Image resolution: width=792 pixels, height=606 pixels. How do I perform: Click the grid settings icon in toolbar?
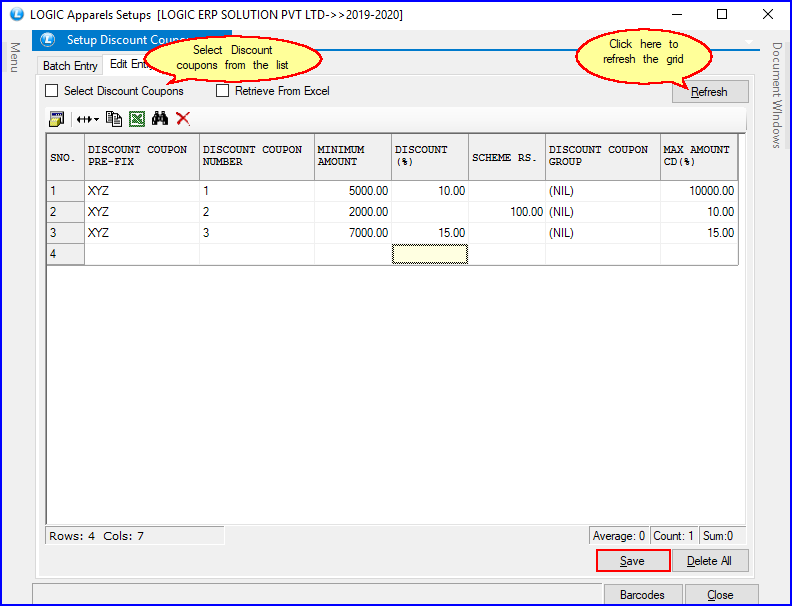pos(56,119)
